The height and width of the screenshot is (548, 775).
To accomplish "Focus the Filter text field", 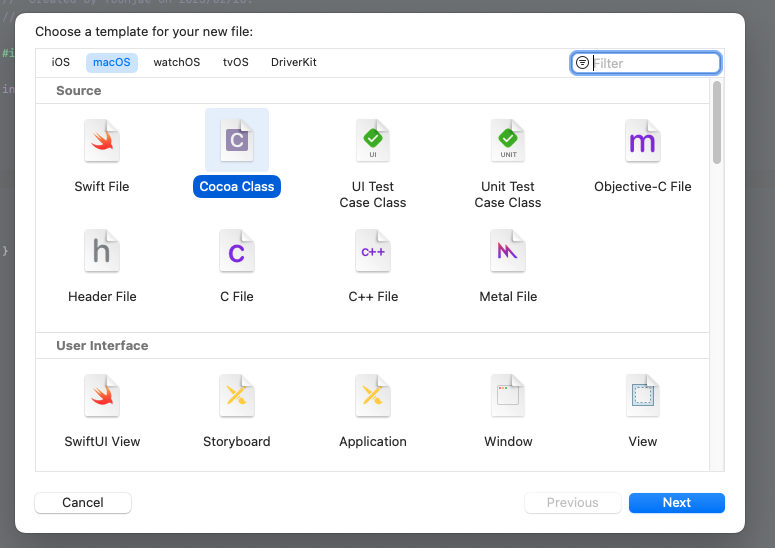I will click(x=646, y=63).
